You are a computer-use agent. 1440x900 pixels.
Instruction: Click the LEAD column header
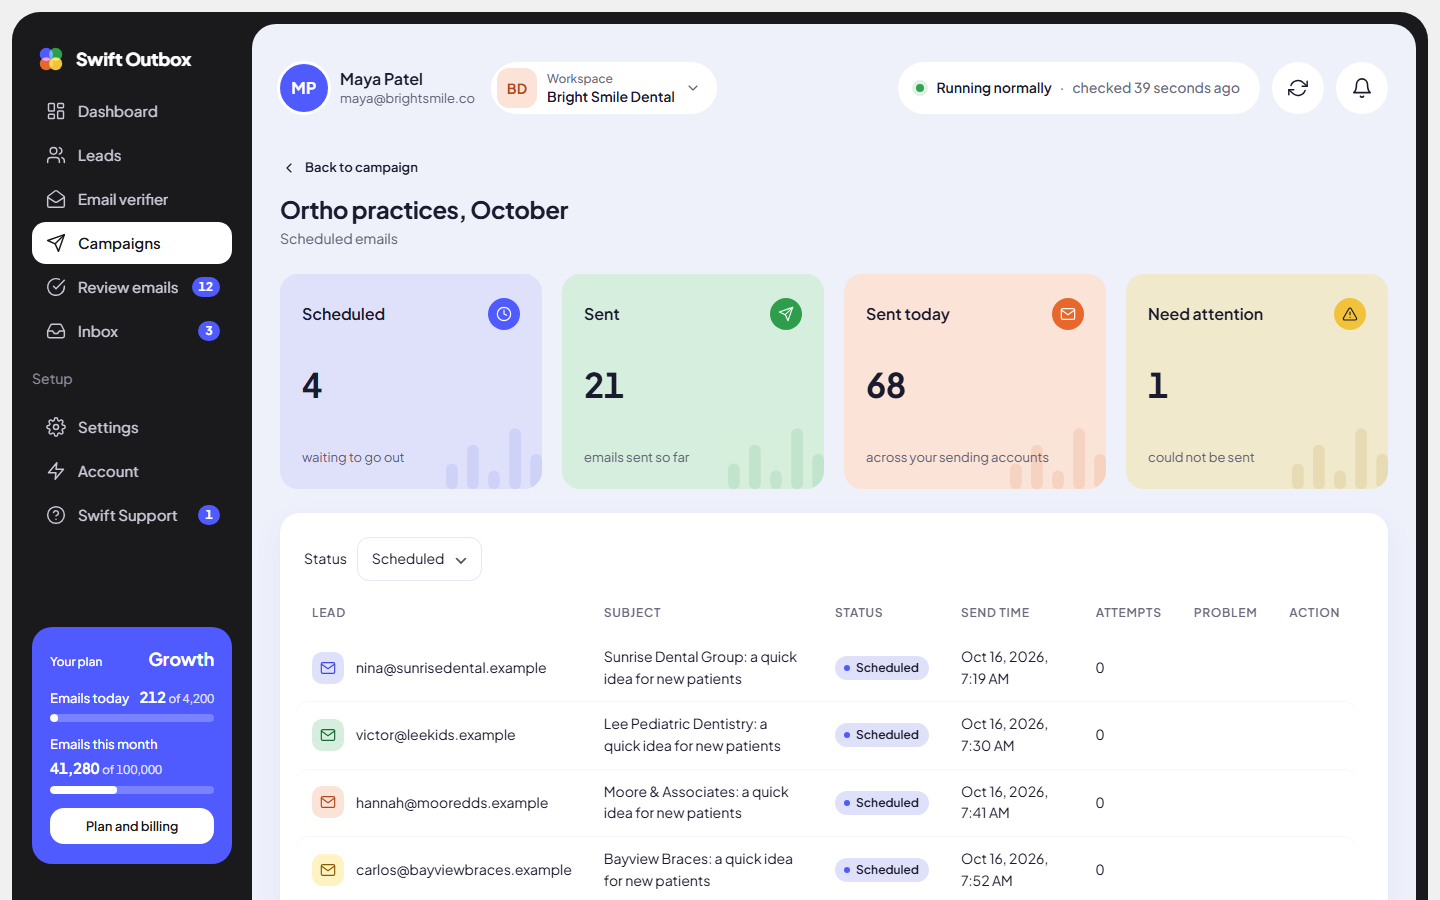(328, 613)
